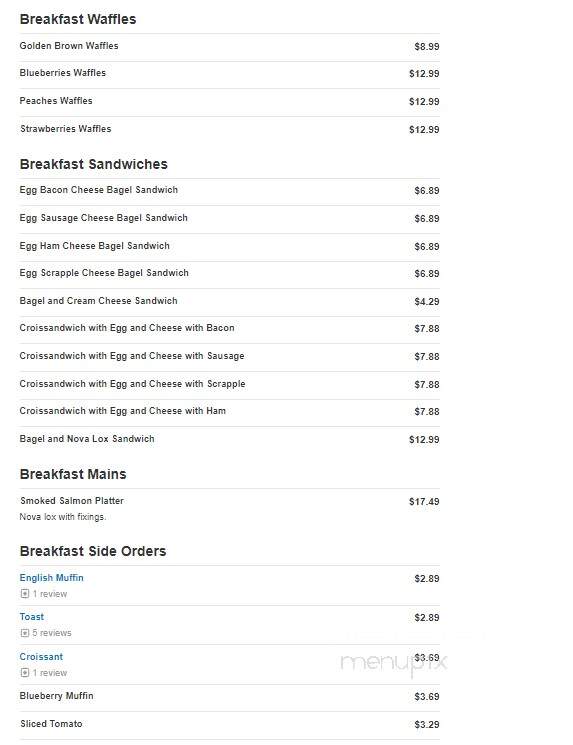Click the Breakfast Side Orders heading
This screenshot has height=745, width=573.
click(x=93, y=551)
